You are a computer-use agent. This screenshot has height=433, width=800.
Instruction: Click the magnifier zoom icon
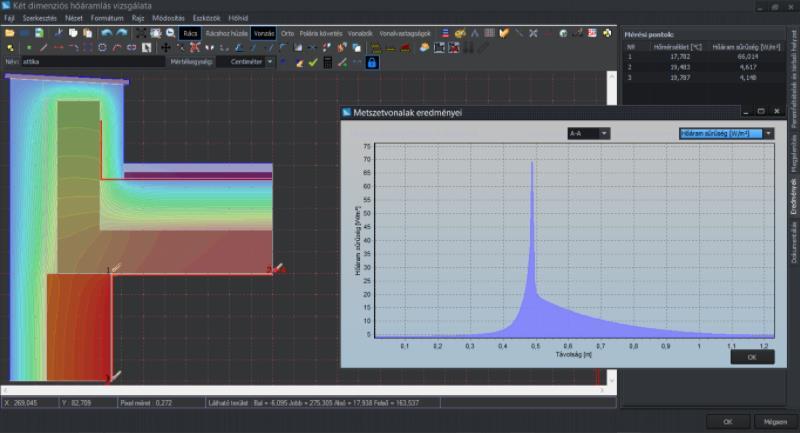tap(170, 33)
